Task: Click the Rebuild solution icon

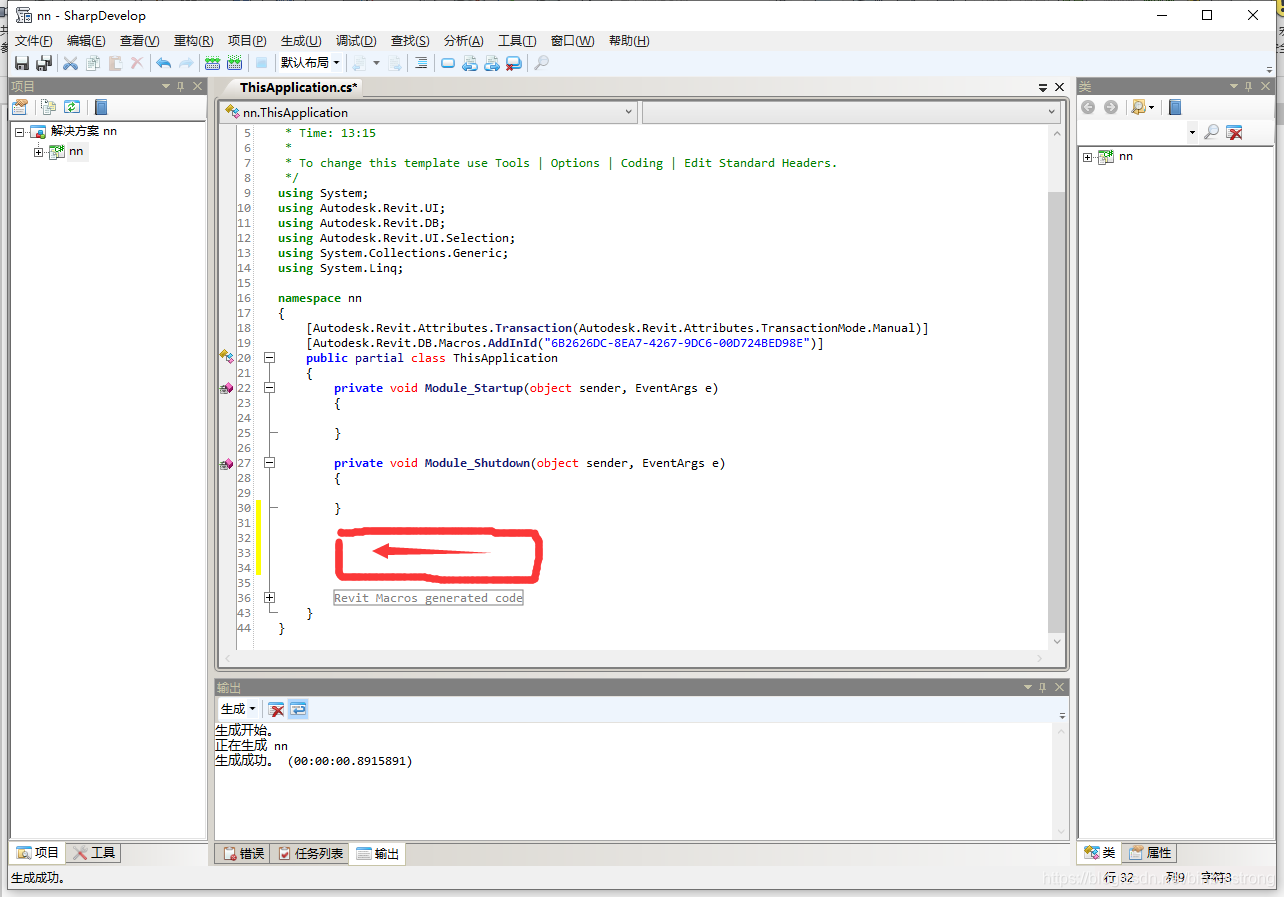Action: [234, 63]
